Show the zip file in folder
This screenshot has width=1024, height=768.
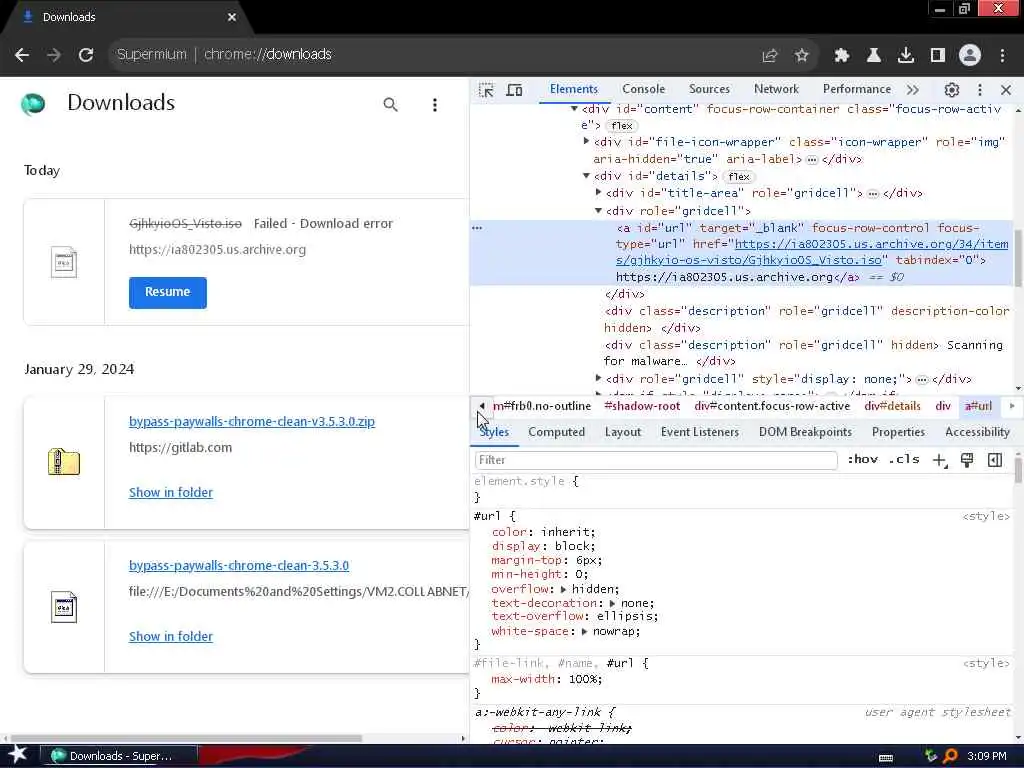[x=171, y=493]
